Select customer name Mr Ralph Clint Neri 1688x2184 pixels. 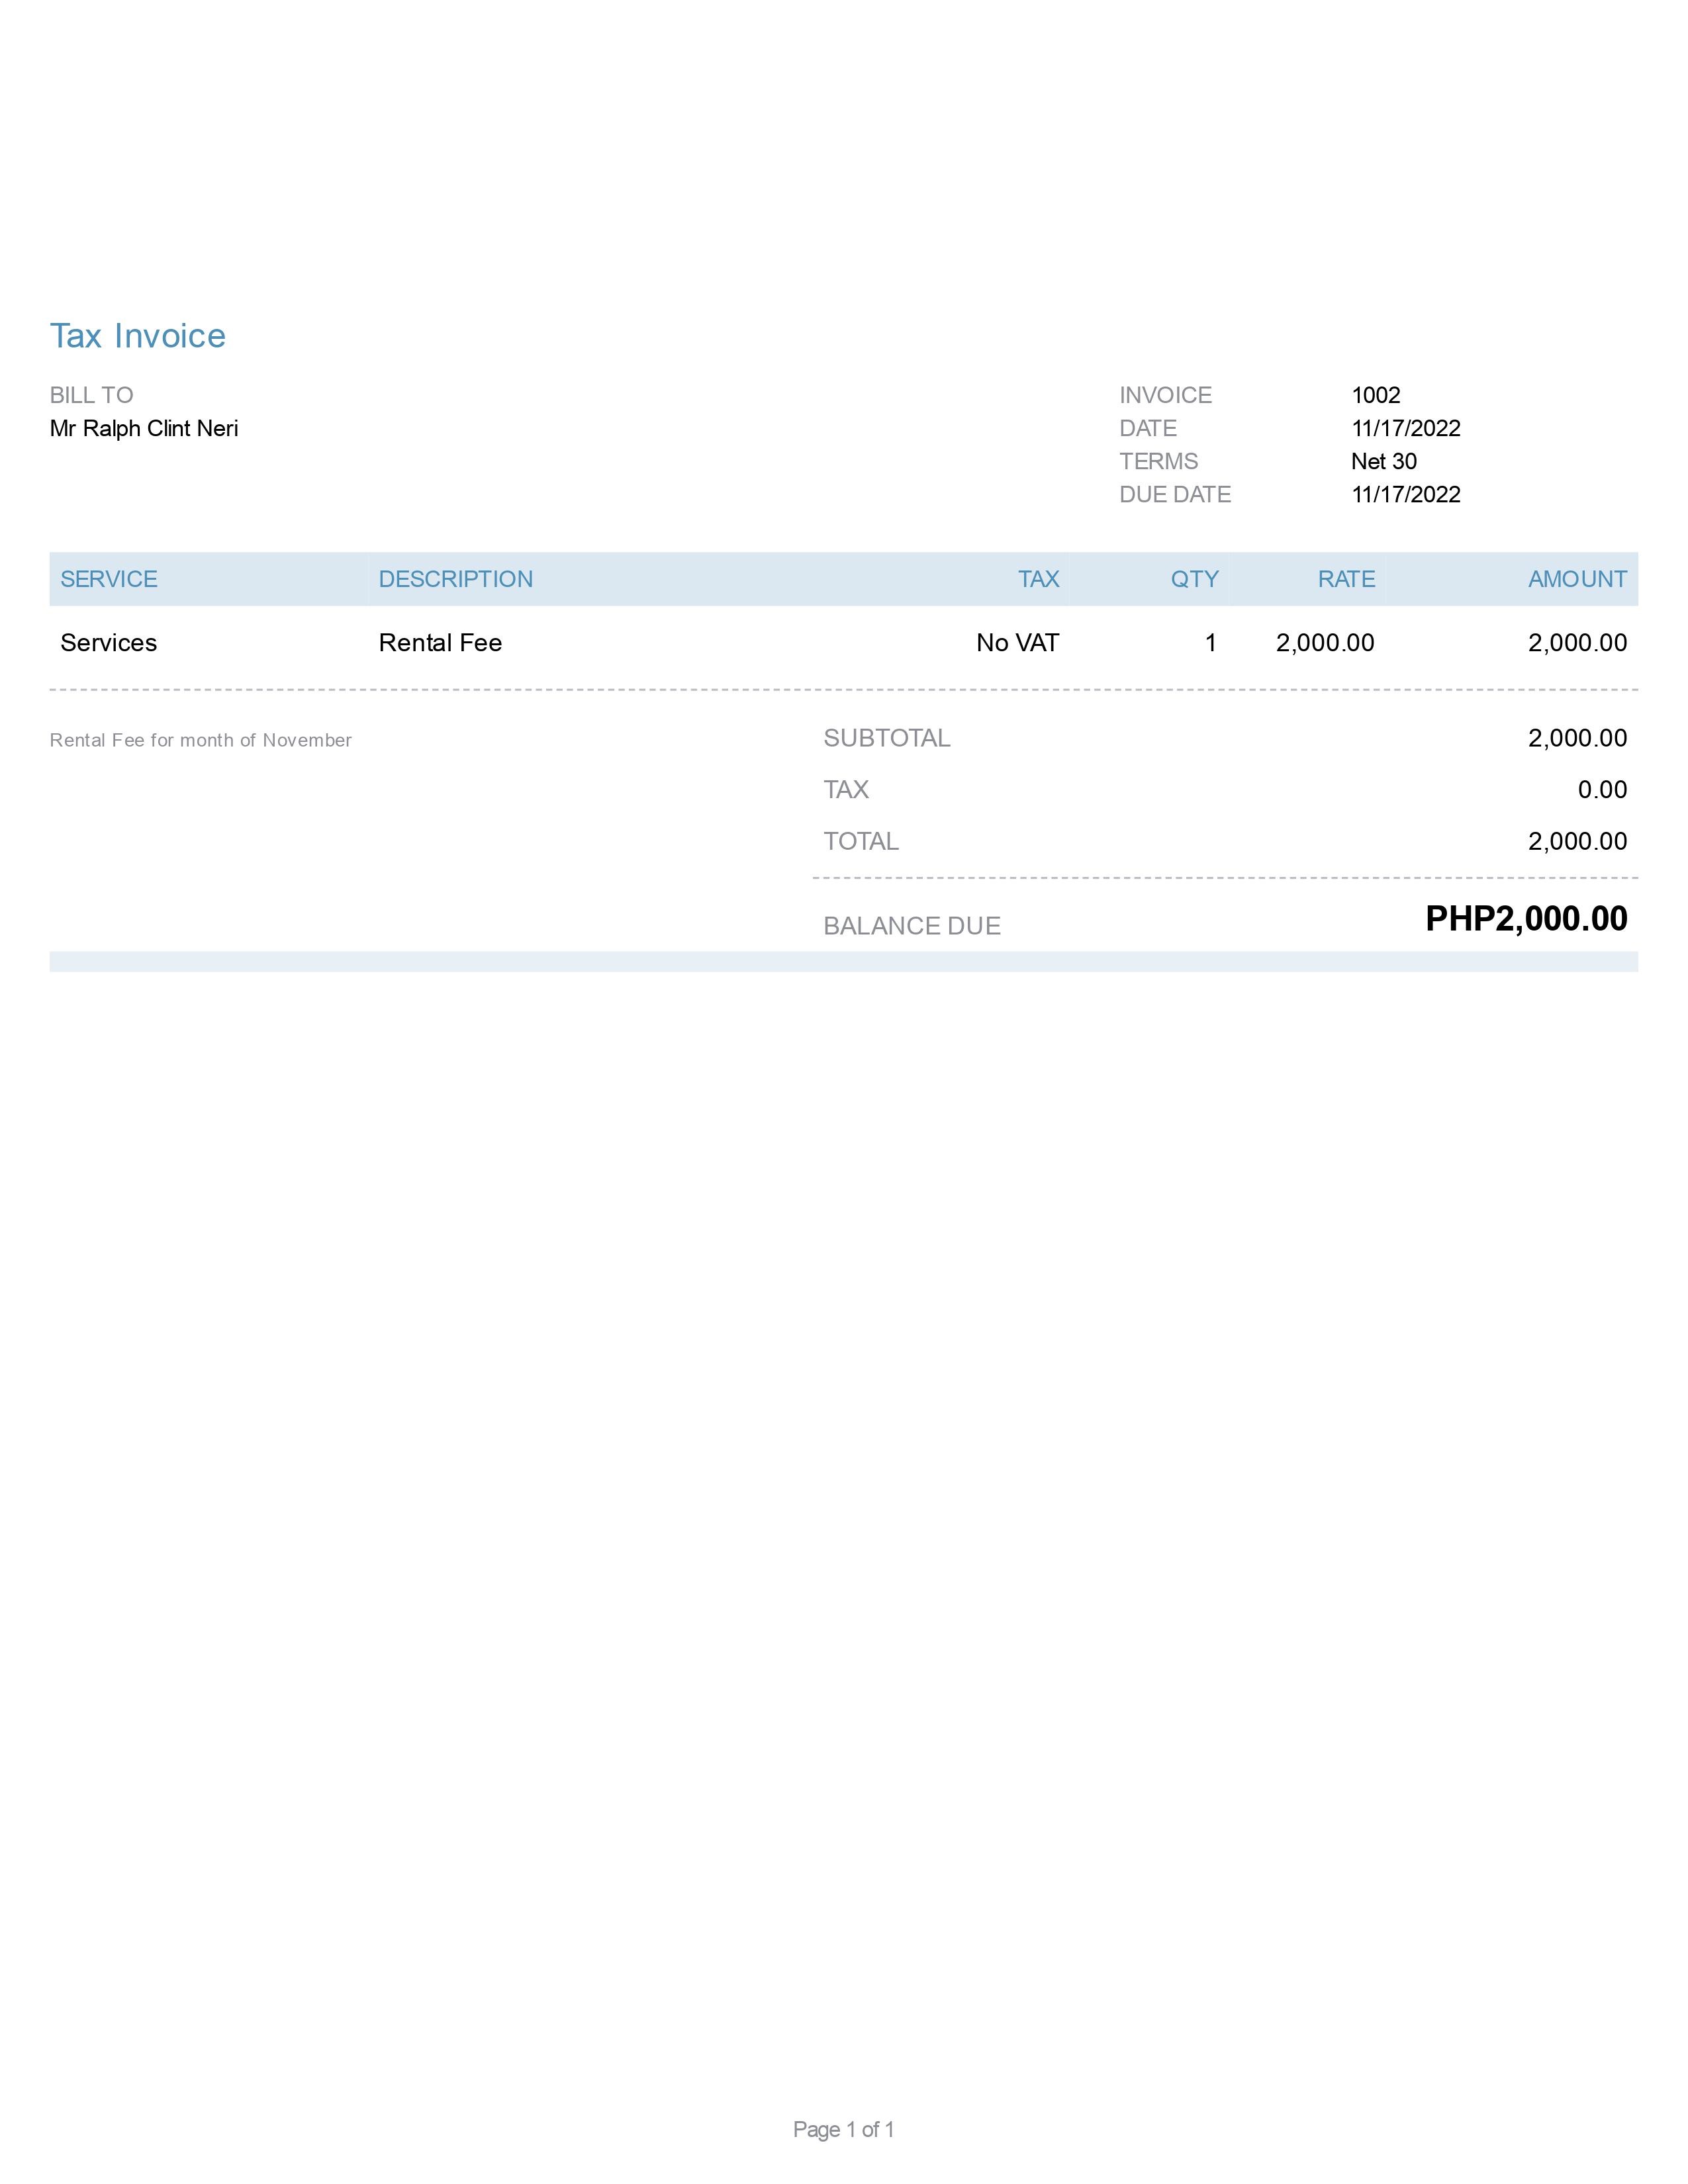tap(144, 428)
